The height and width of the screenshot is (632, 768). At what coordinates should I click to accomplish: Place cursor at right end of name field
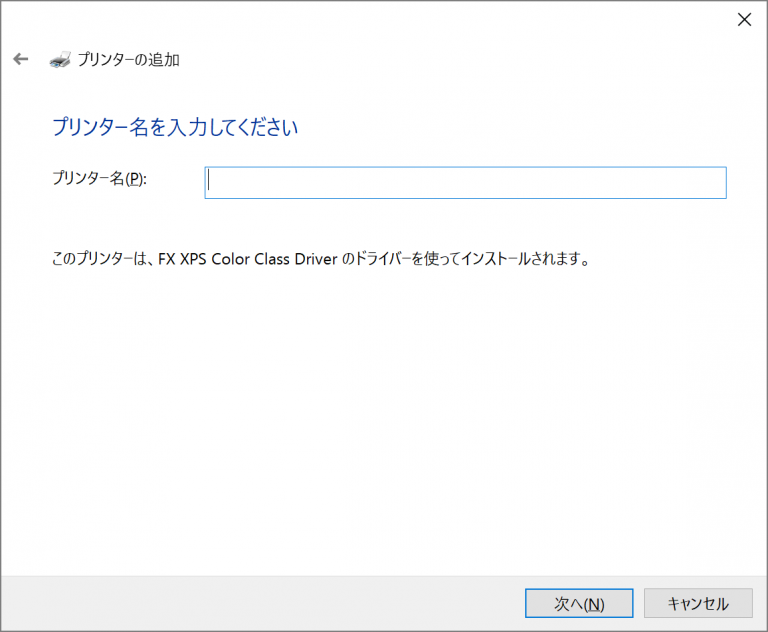click(718, 183)
